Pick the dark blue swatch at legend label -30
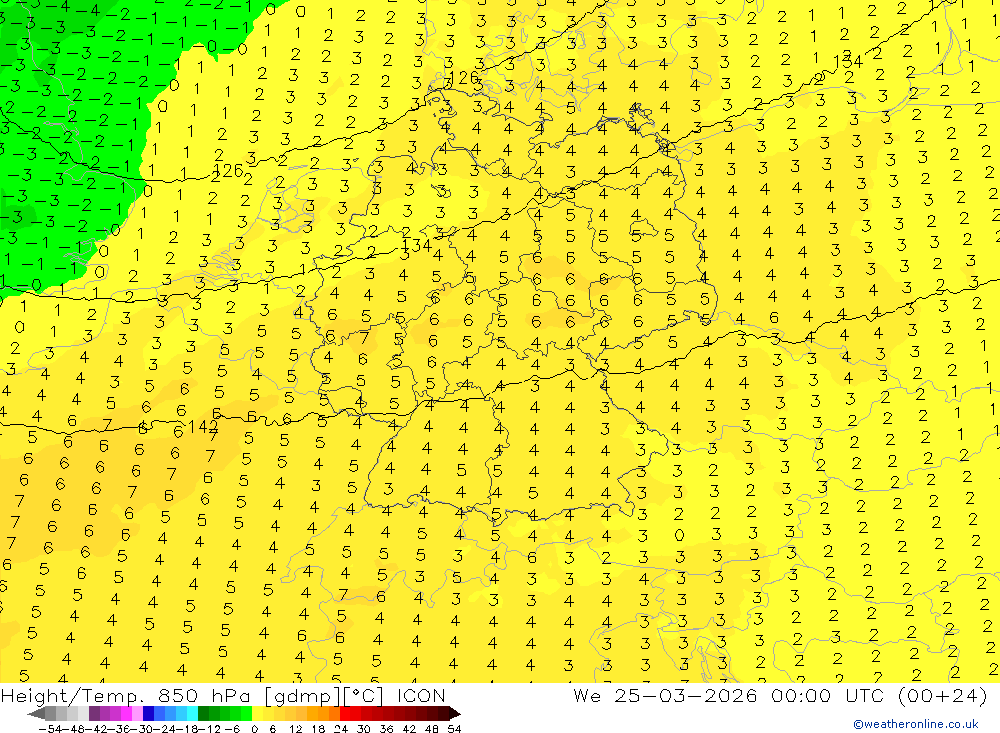This screenshot has width=1000, height=733. [x=149, y=714]
